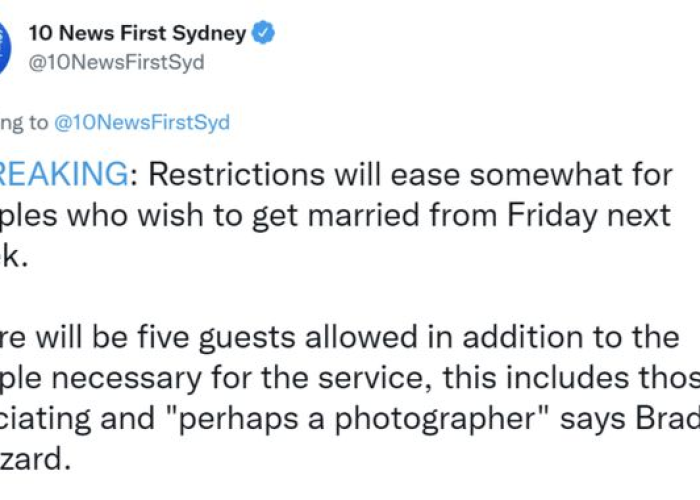The width and height of the screenshot is (700, 500).
Task: Click the grey "ng to" replying label
Action: point(24,123)
